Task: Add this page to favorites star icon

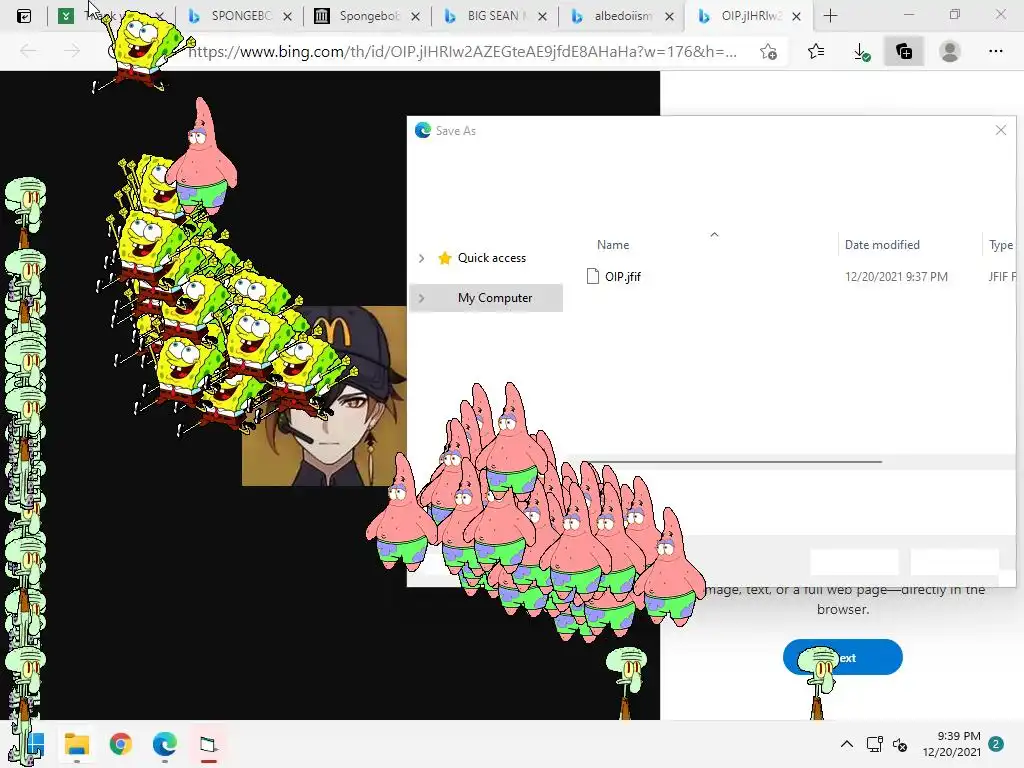Action: 769,52
